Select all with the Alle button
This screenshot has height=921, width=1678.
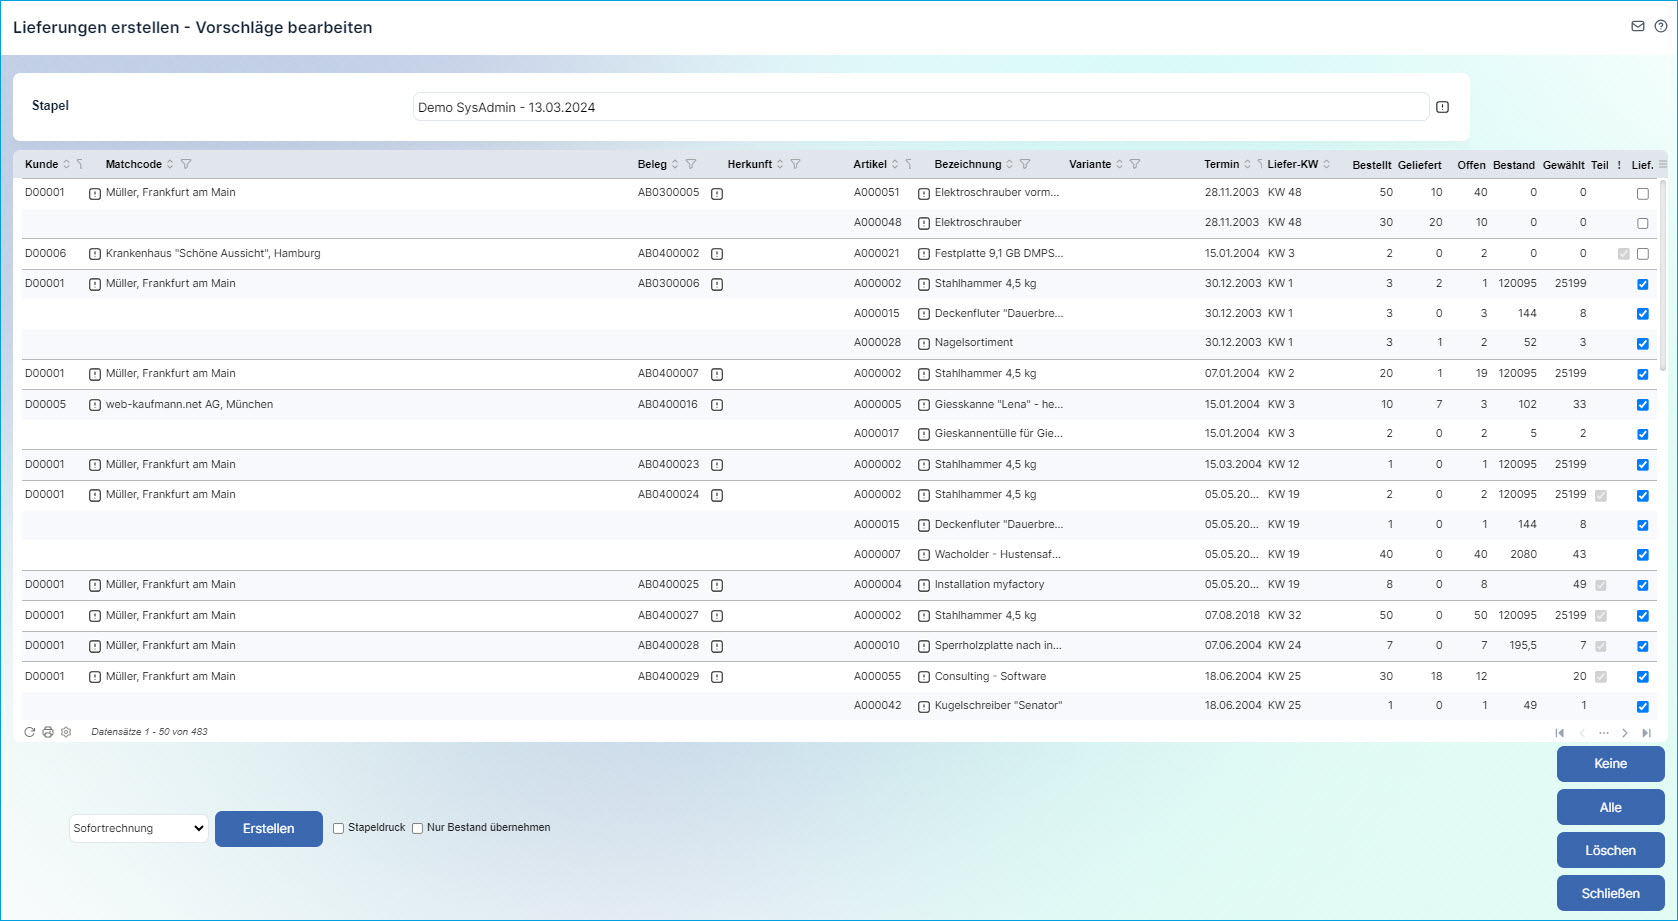[1611, 808]
